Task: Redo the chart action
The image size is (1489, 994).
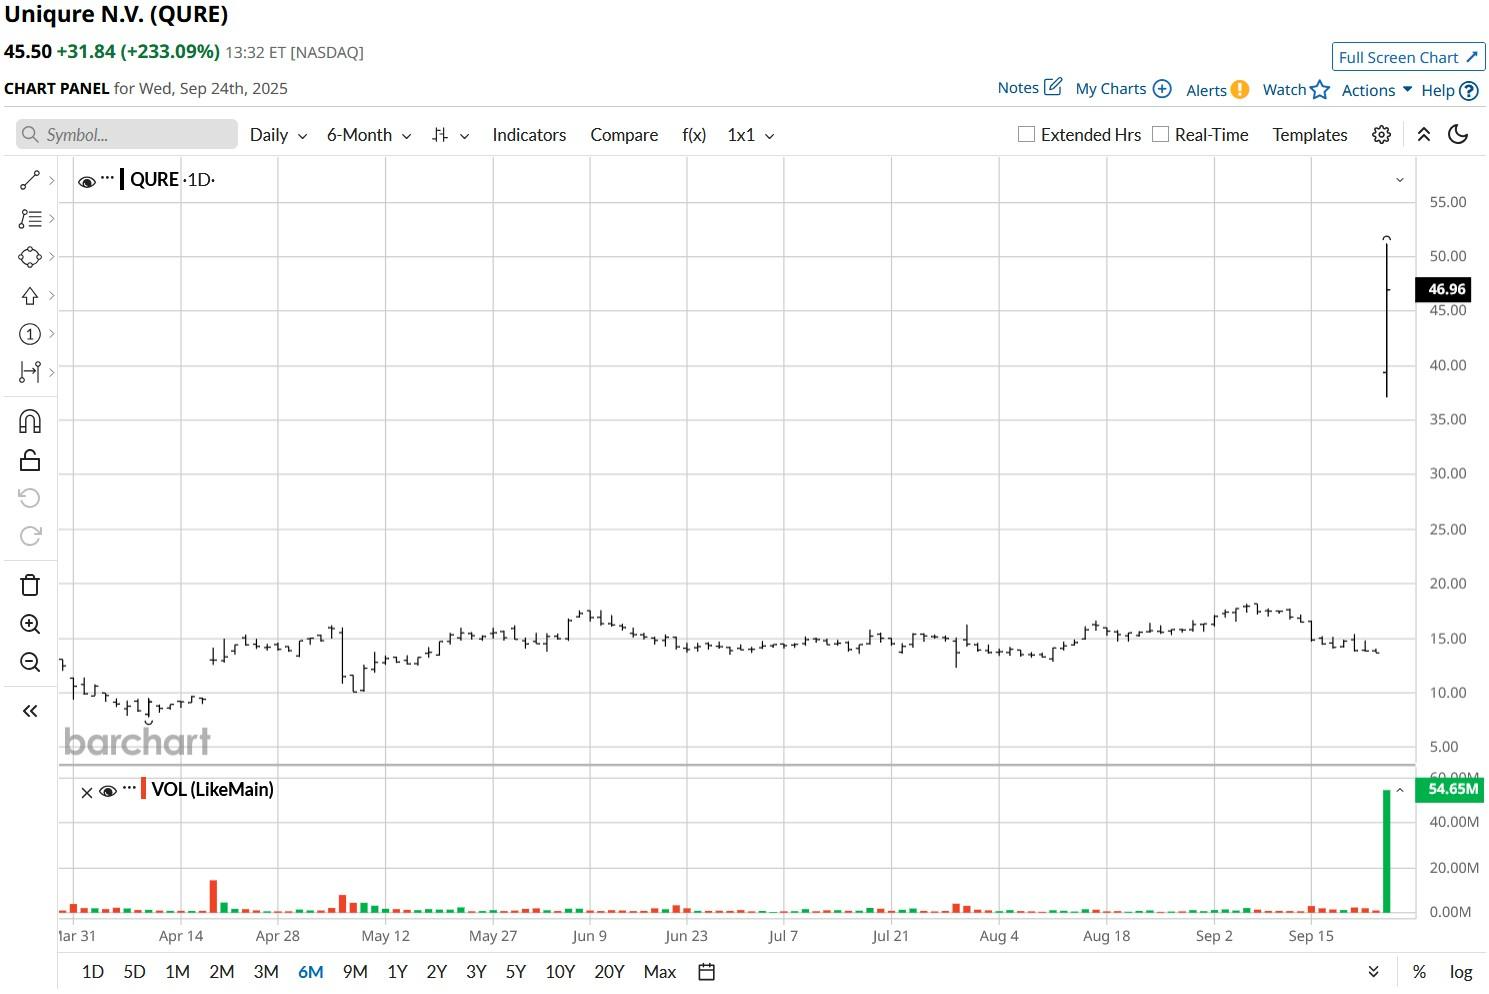Action: tap(30, 537)
